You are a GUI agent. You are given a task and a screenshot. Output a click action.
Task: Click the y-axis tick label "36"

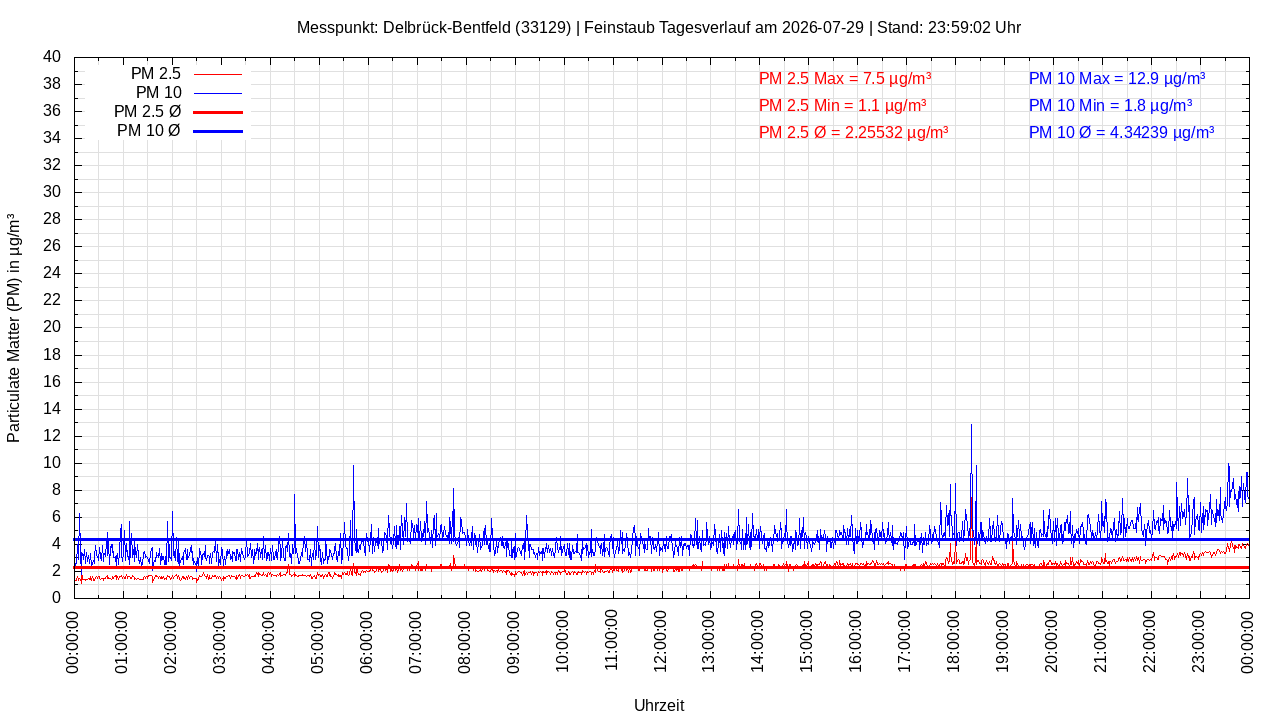[x=52, y=111]
